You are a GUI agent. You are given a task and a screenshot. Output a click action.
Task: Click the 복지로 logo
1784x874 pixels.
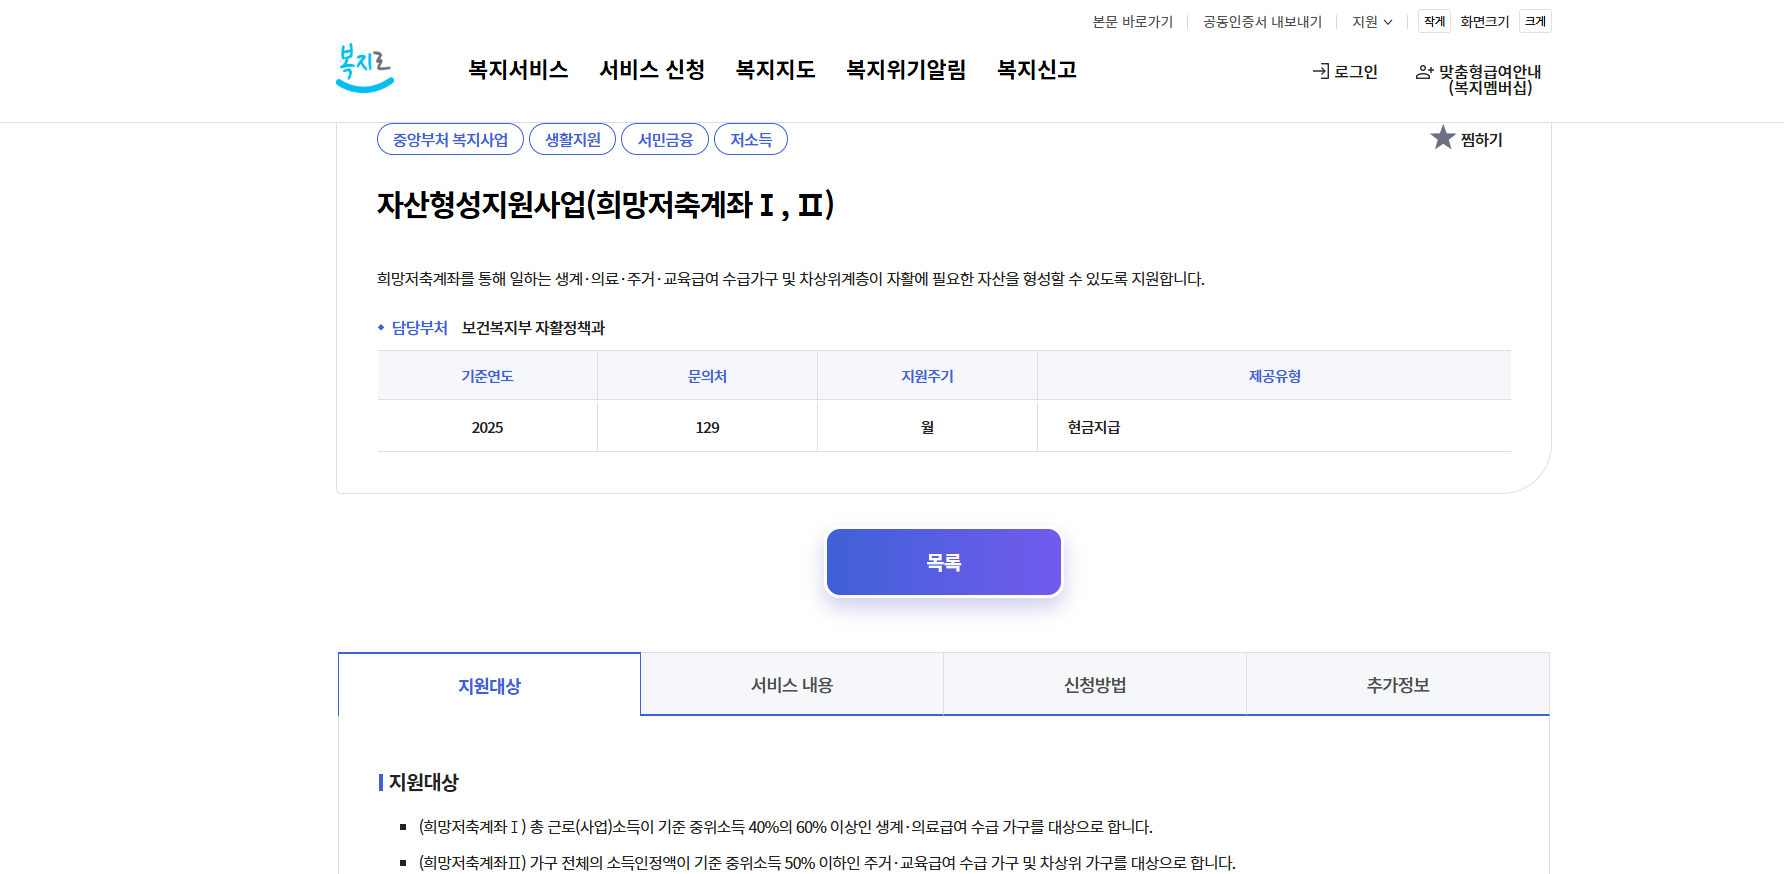pos(365,69)
